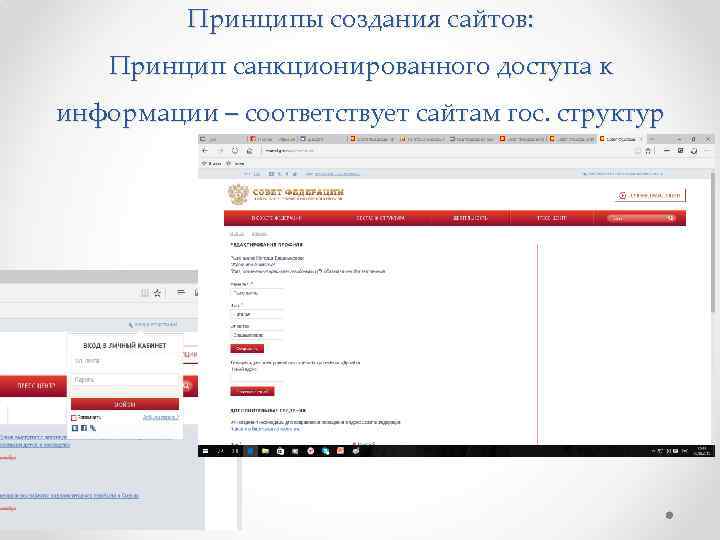Reload the page with refresh icon
Image resolution: width=720 pixels, height=540 pixels.
click(x=235, y=150)
